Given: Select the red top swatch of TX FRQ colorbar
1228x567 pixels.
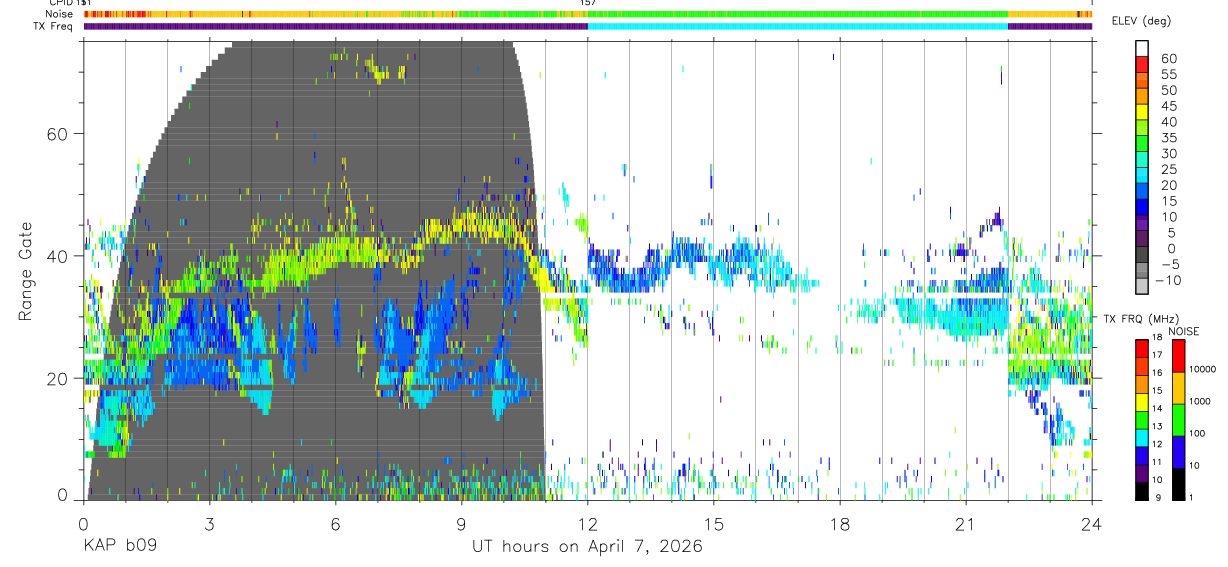Looking at the screenshot, I should [x=1142, y=348].
